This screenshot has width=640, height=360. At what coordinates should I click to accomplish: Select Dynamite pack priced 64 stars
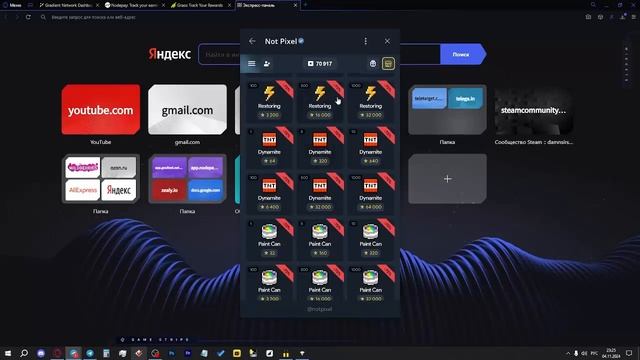pyautogui.click(x=269, y=147)
